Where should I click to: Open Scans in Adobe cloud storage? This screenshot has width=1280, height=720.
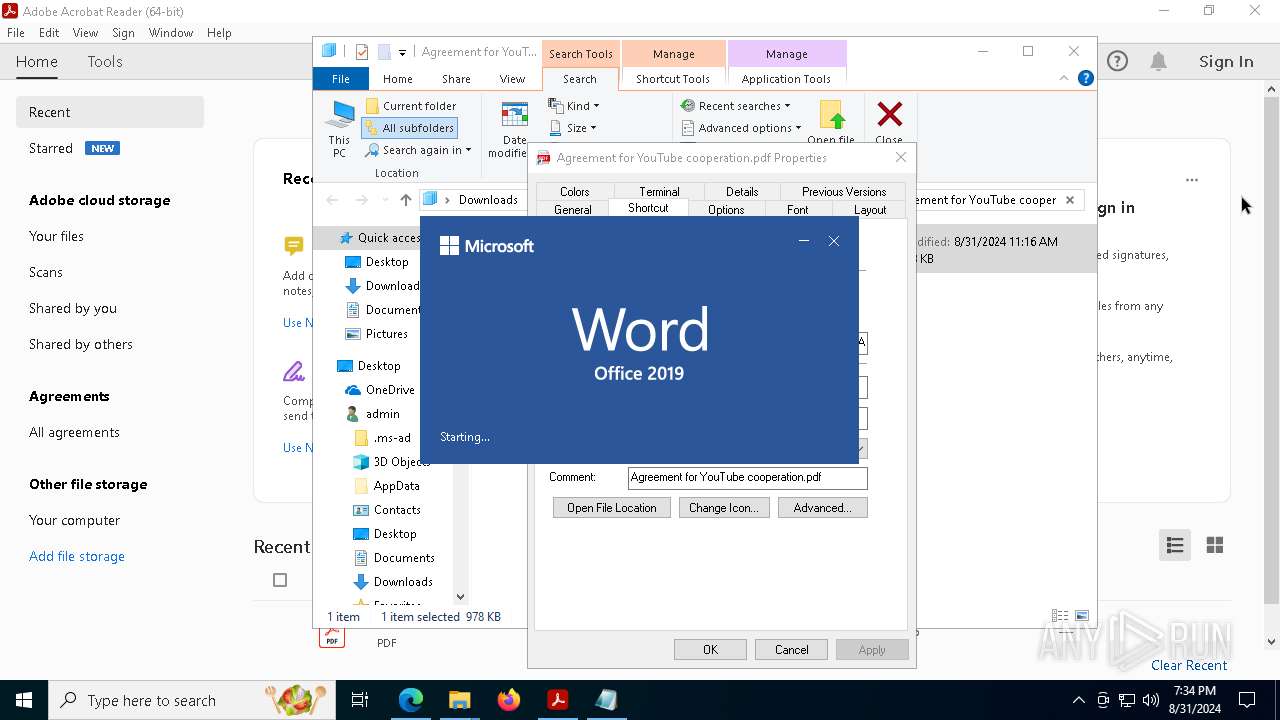pyautogui.click(x=46, y=272)
